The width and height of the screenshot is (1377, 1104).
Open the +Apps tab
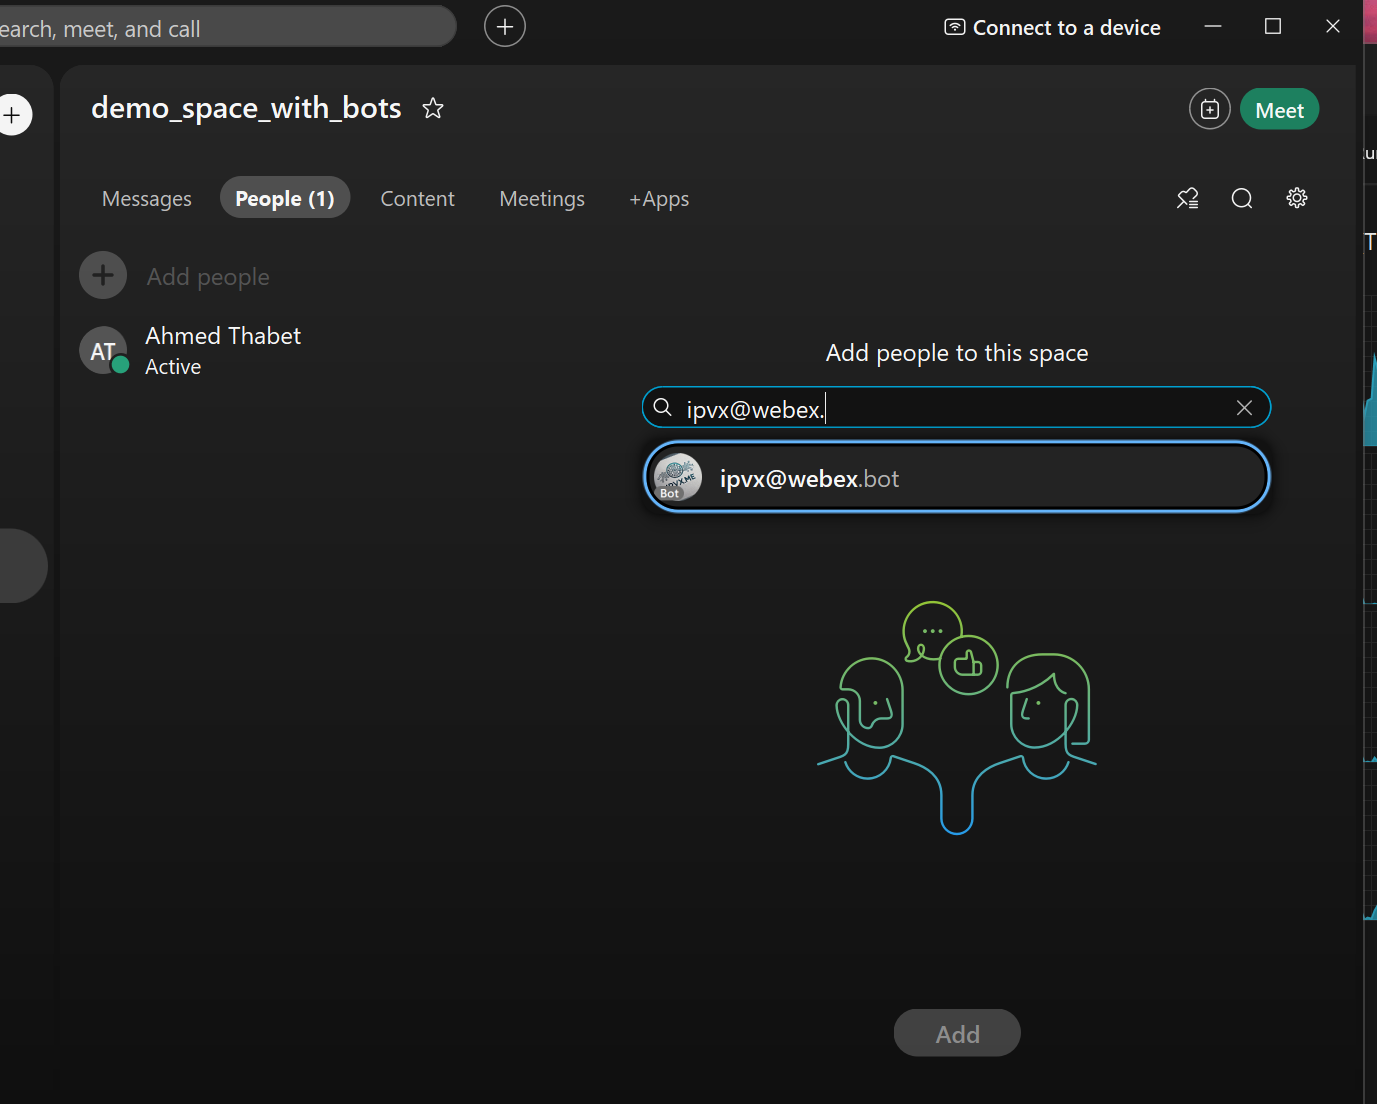point(659,199)
